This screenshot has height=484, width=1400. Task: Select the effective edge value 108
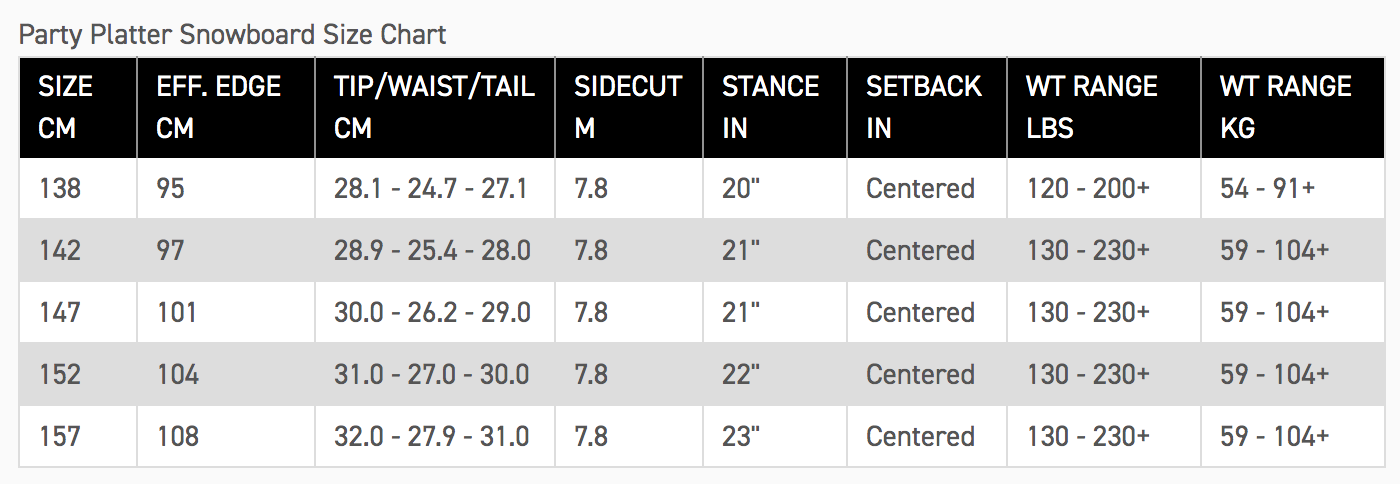pyautogui.click(x=178, y=436)
